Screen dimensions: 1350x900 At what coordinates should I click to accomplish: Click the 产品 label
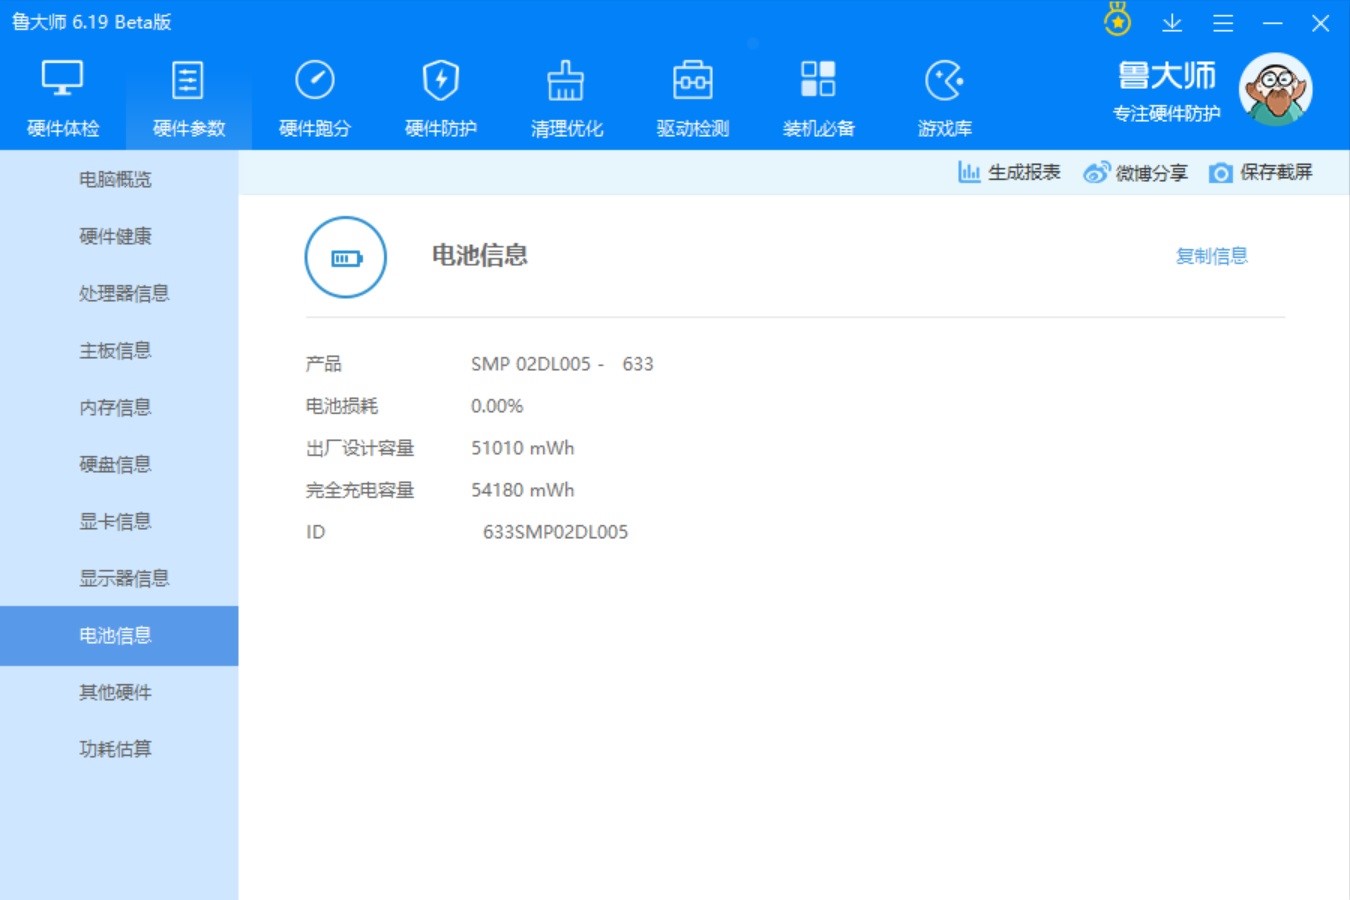324,364
